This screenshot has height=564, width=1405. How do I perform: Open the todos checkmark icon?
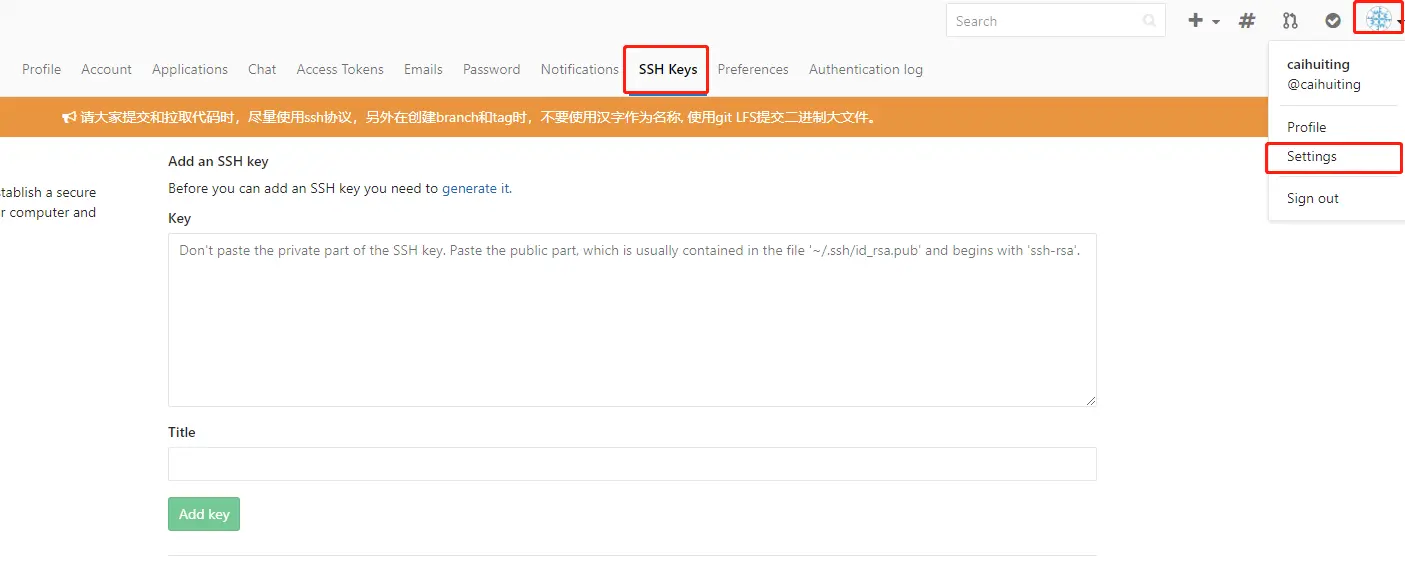coord(1333,20)
